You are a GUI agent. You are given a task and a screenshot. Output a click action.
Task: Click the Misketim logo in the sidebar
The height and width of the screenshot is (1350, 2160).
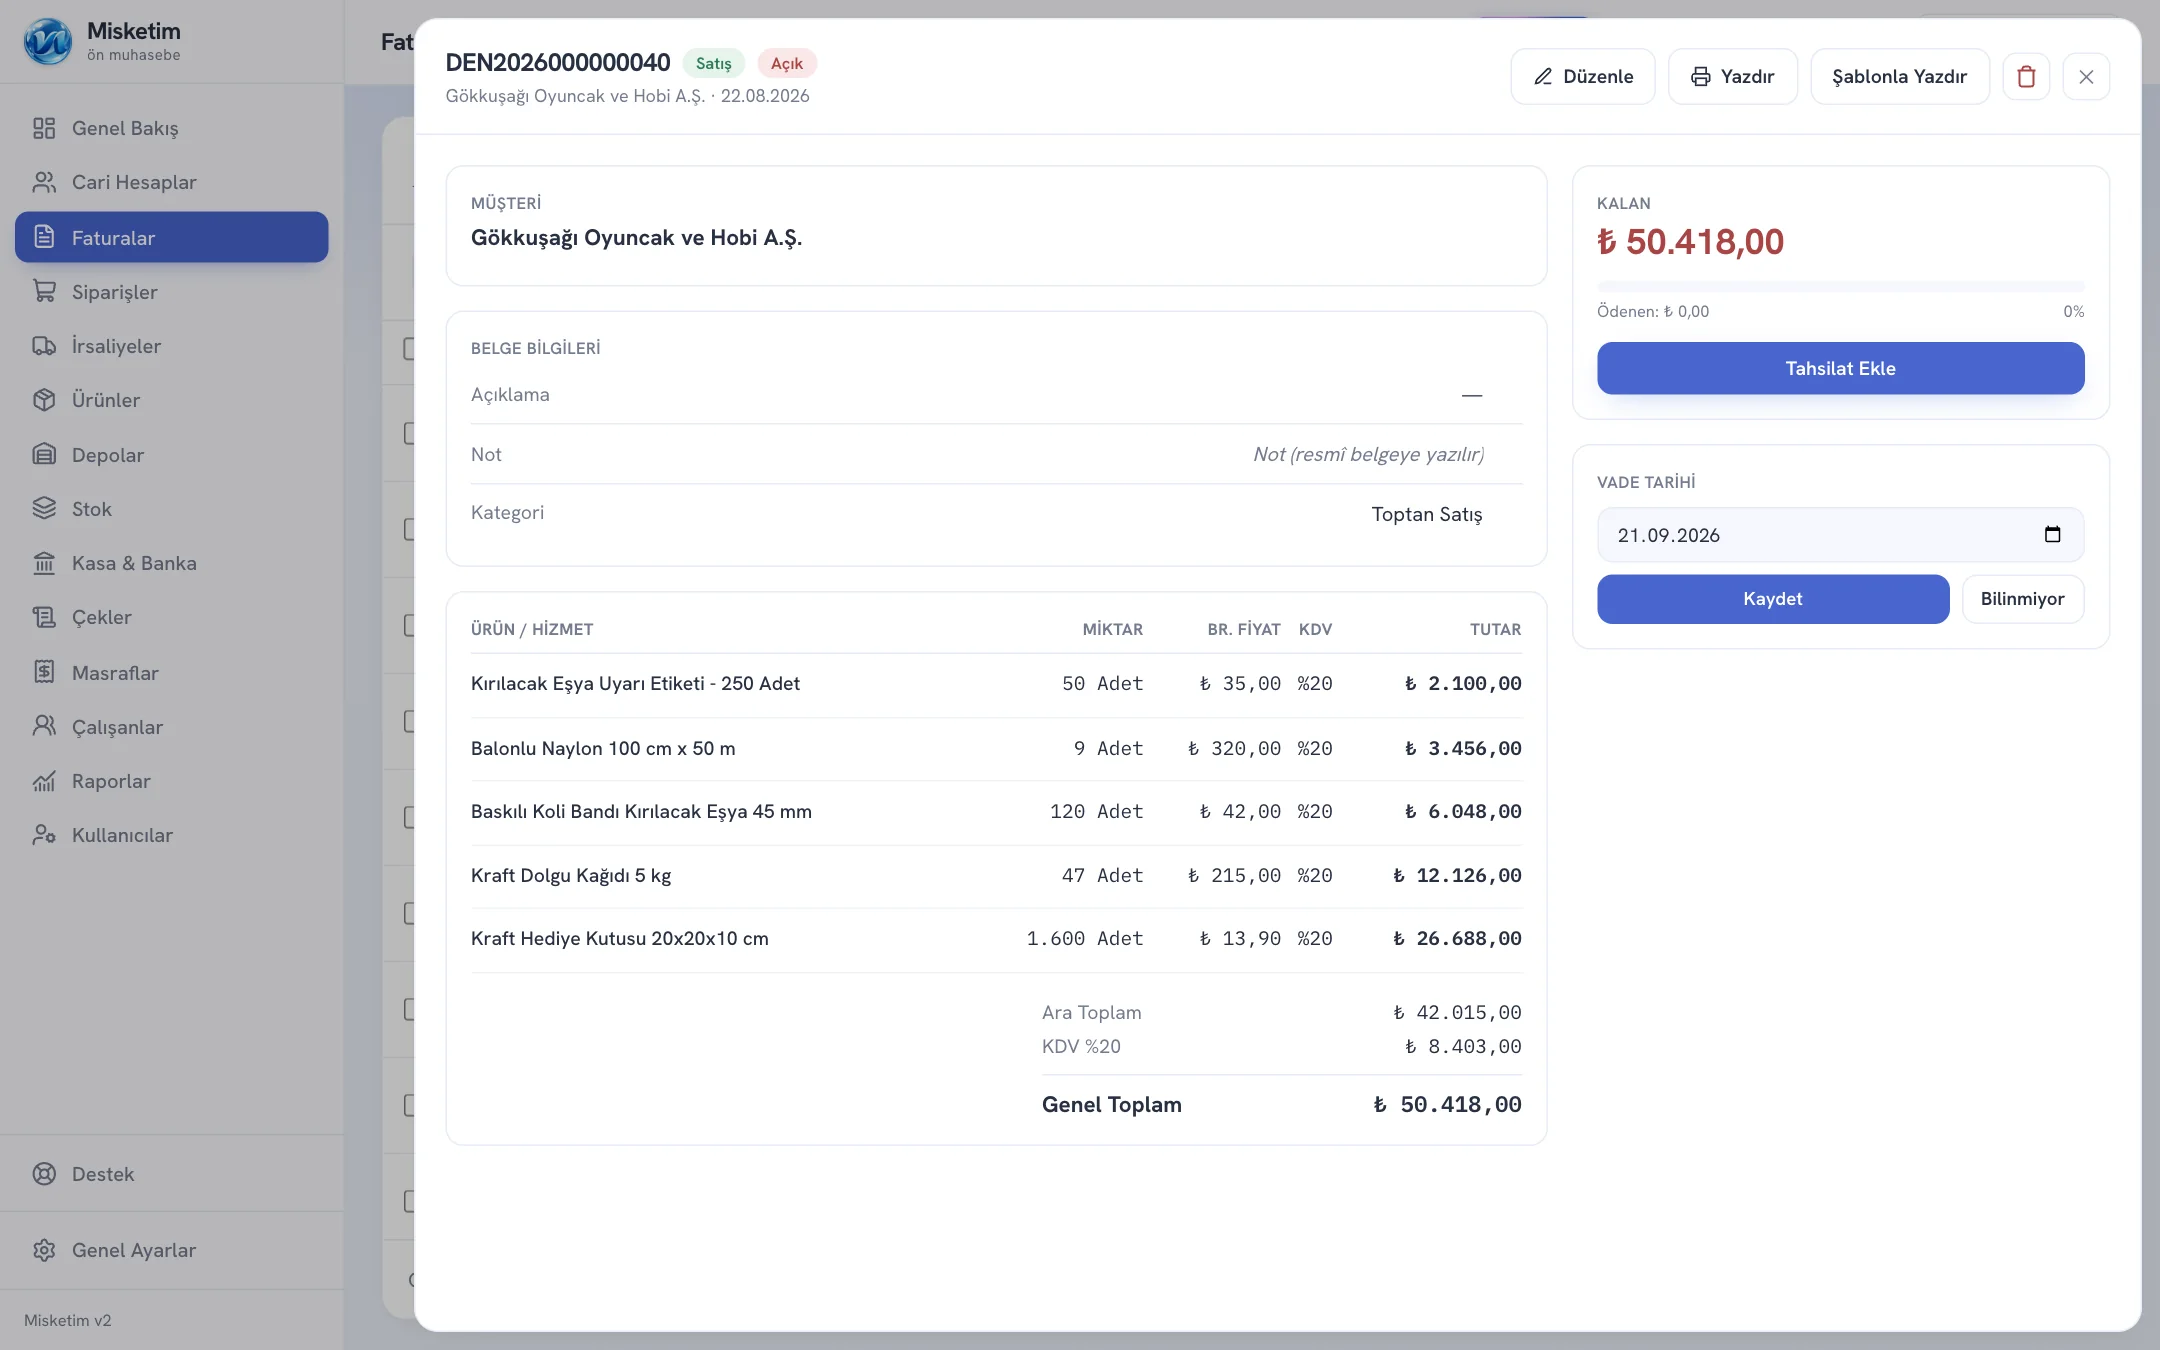[48, 41]
